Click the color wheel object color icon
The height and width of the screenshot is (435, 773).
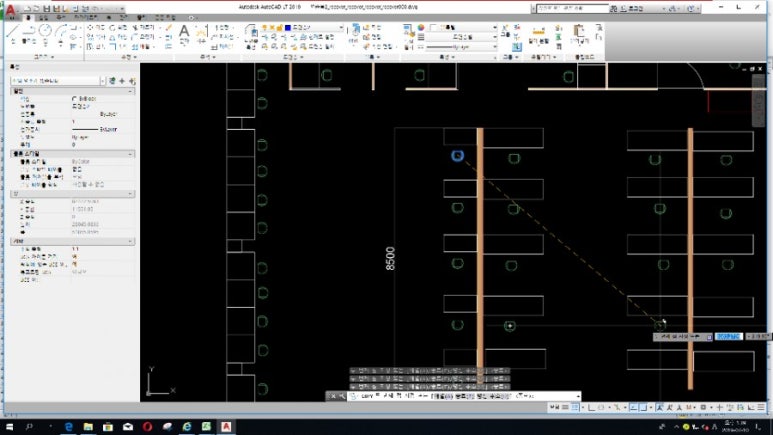pos(421,28)
